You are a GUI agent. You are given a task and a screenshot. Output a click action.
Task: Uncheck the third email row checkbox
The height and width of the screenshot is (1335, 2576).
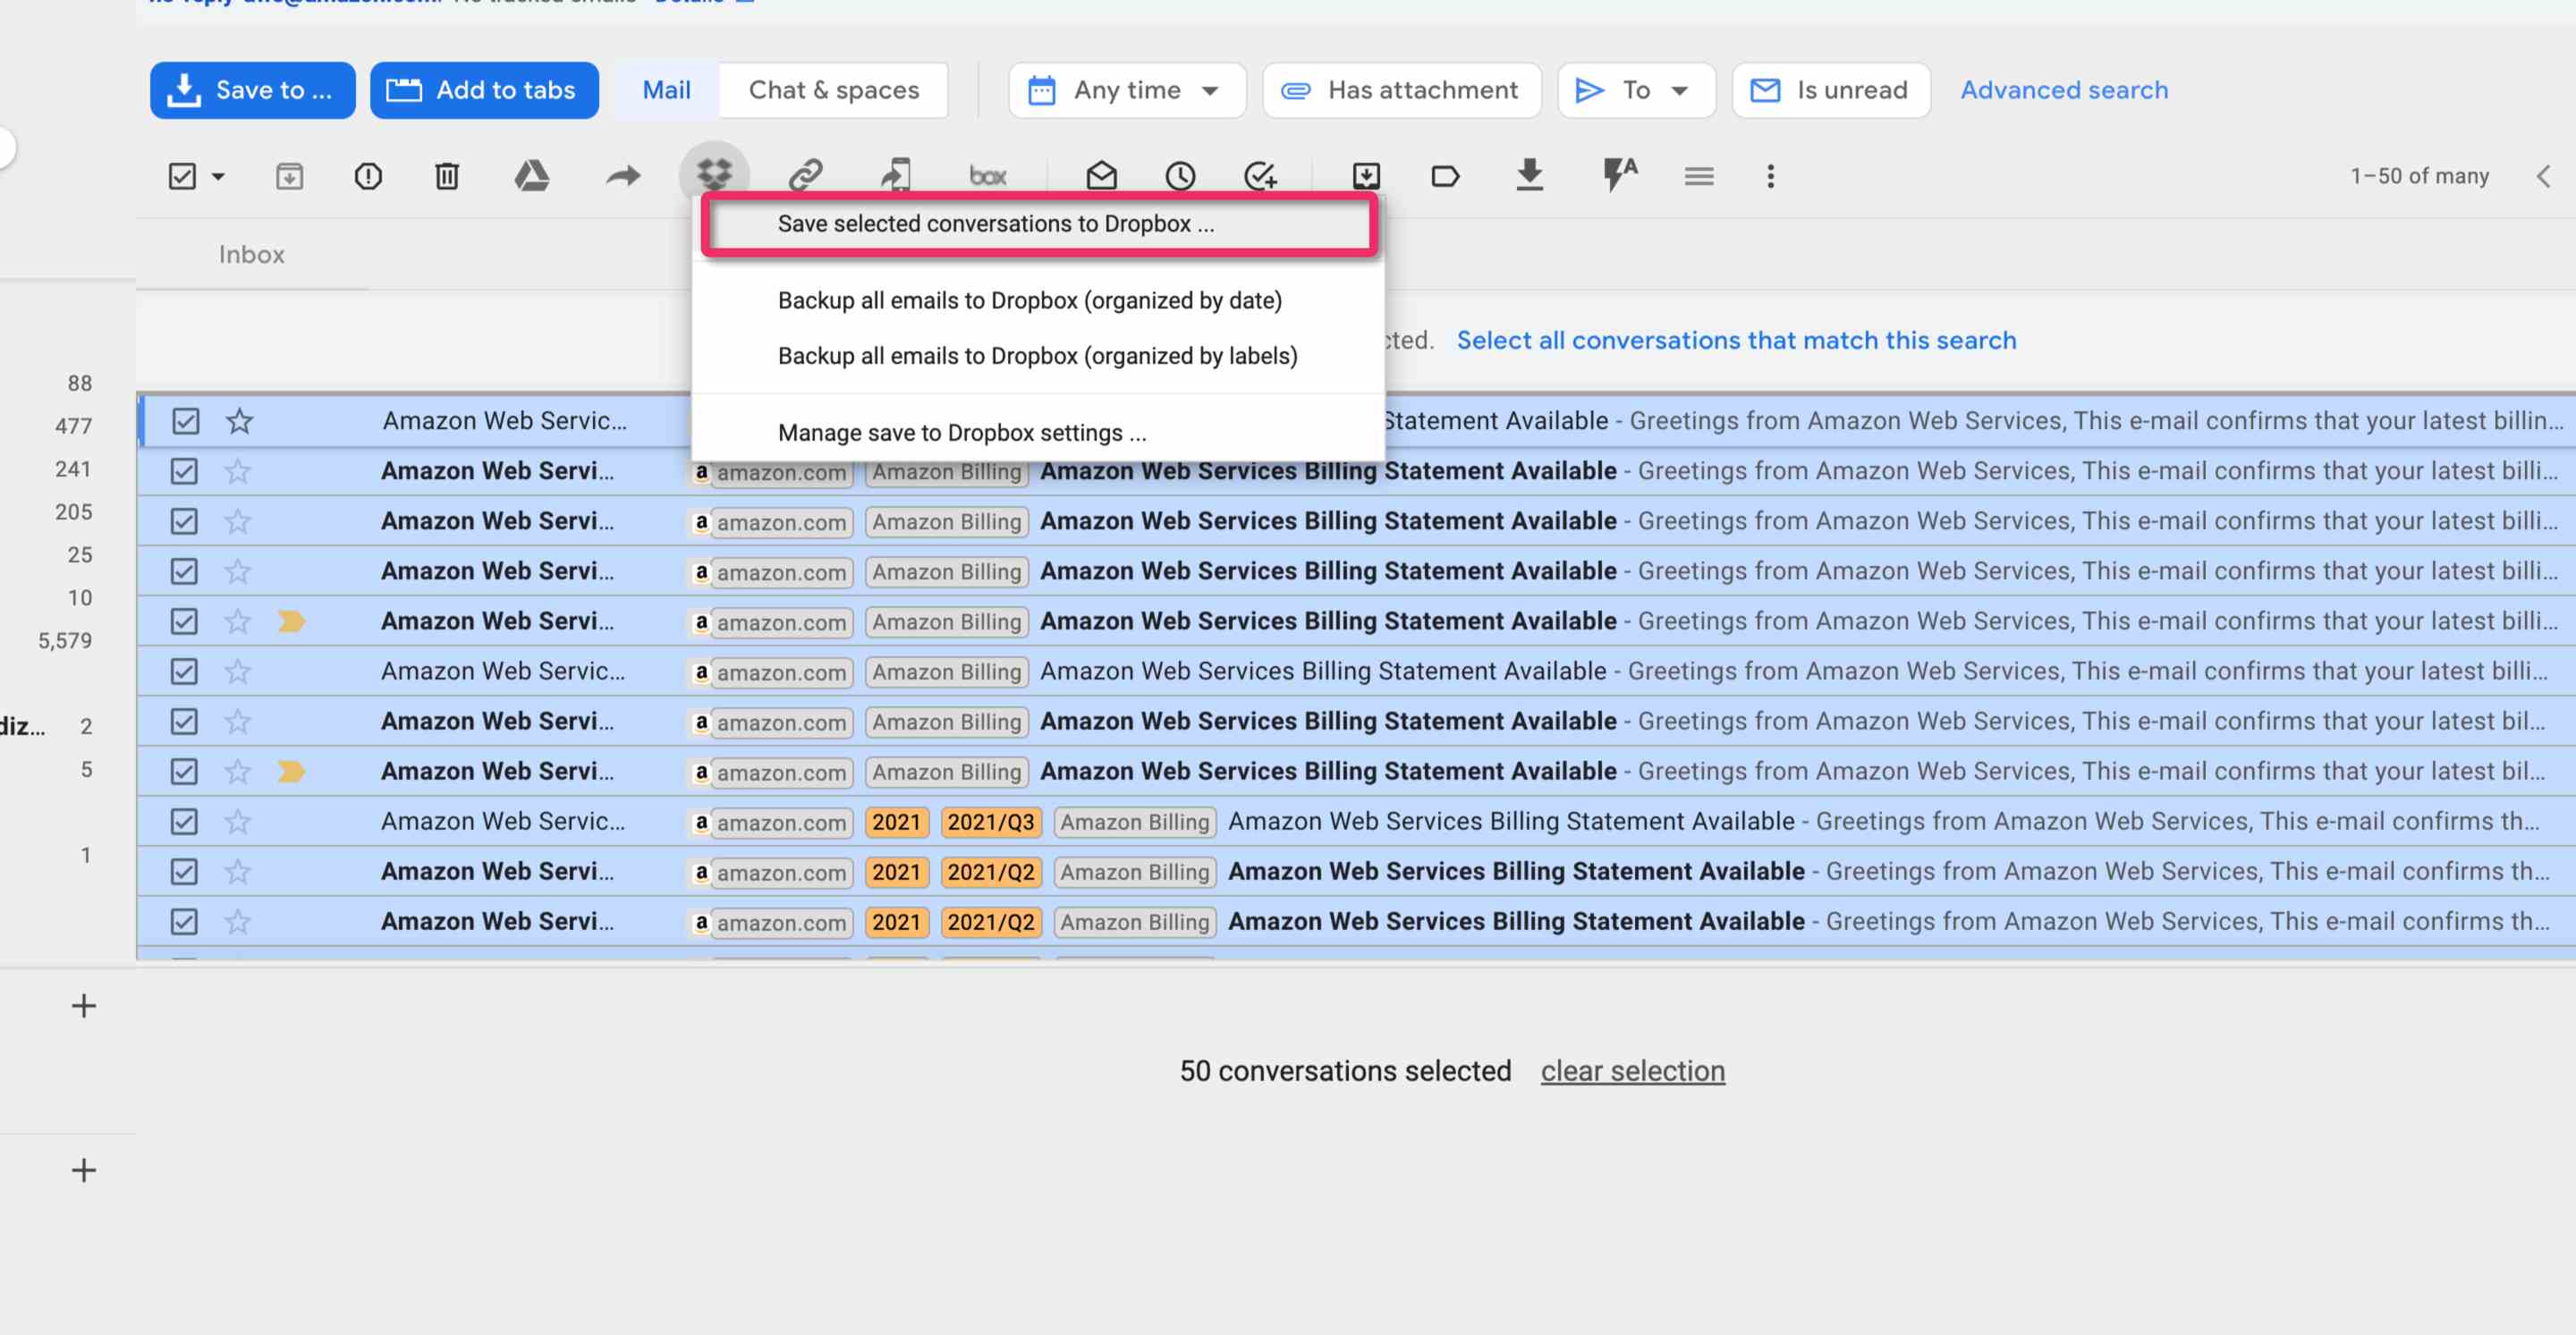[x=184, y=521]
